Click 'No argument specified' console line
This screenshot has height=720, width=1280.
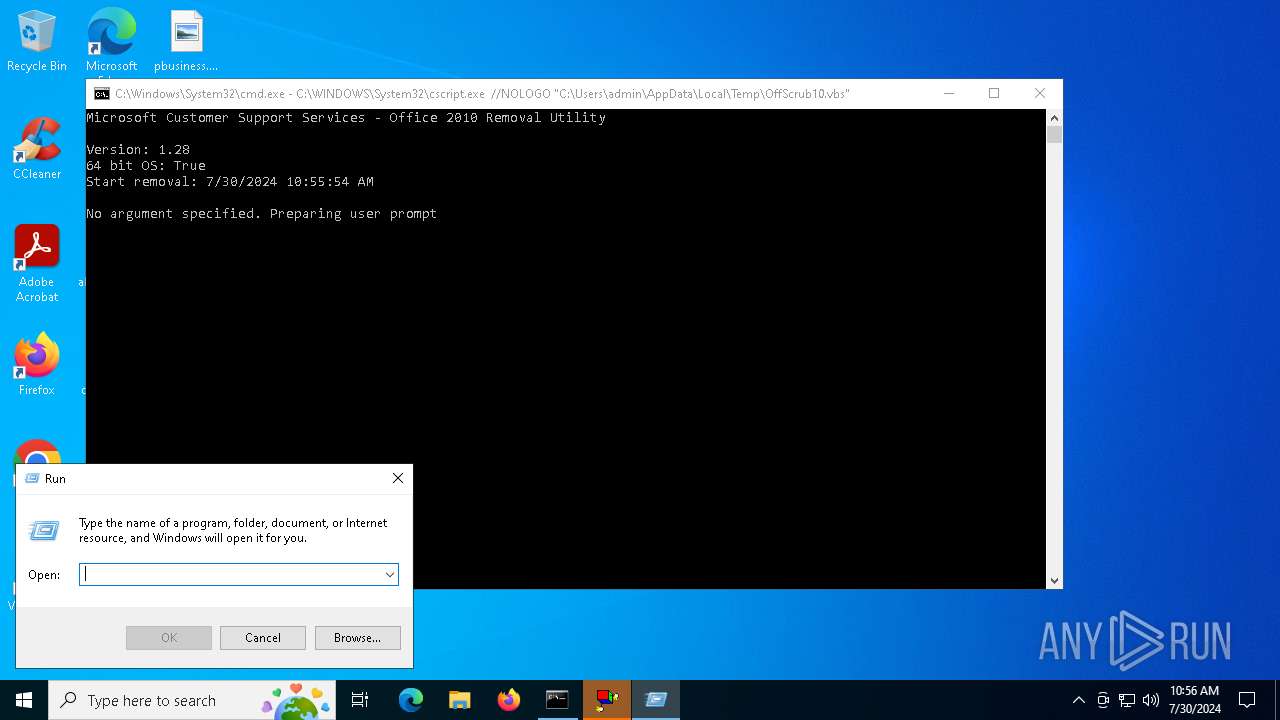pyautogui.click(x=261, y=214)
